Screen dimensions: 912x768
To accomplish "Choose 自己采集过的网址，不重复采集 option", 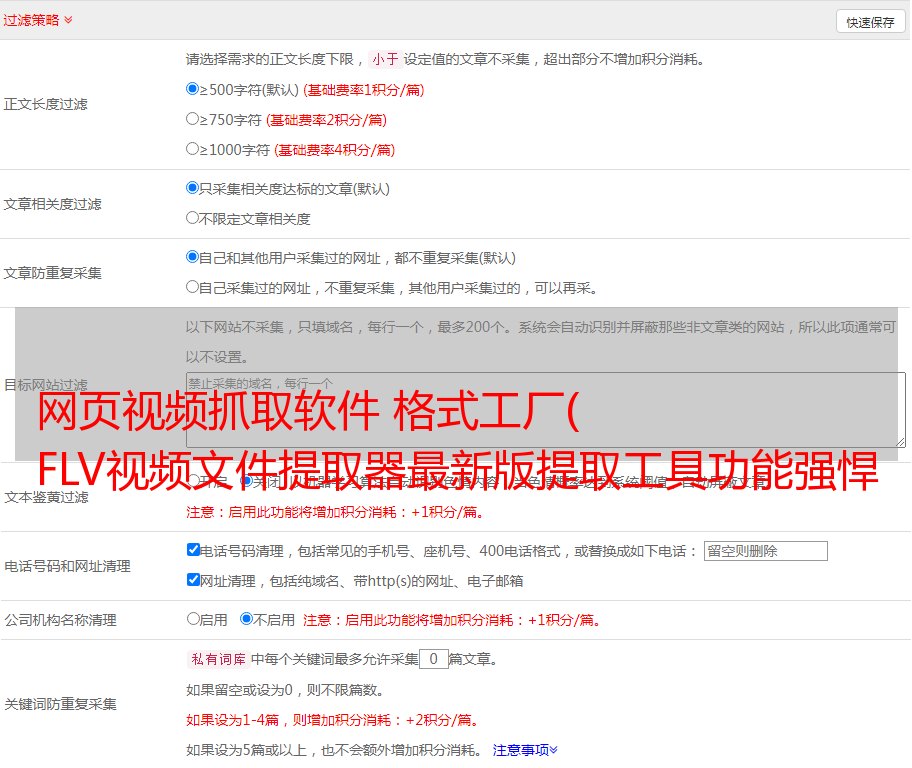I will (x=193, y=287).
